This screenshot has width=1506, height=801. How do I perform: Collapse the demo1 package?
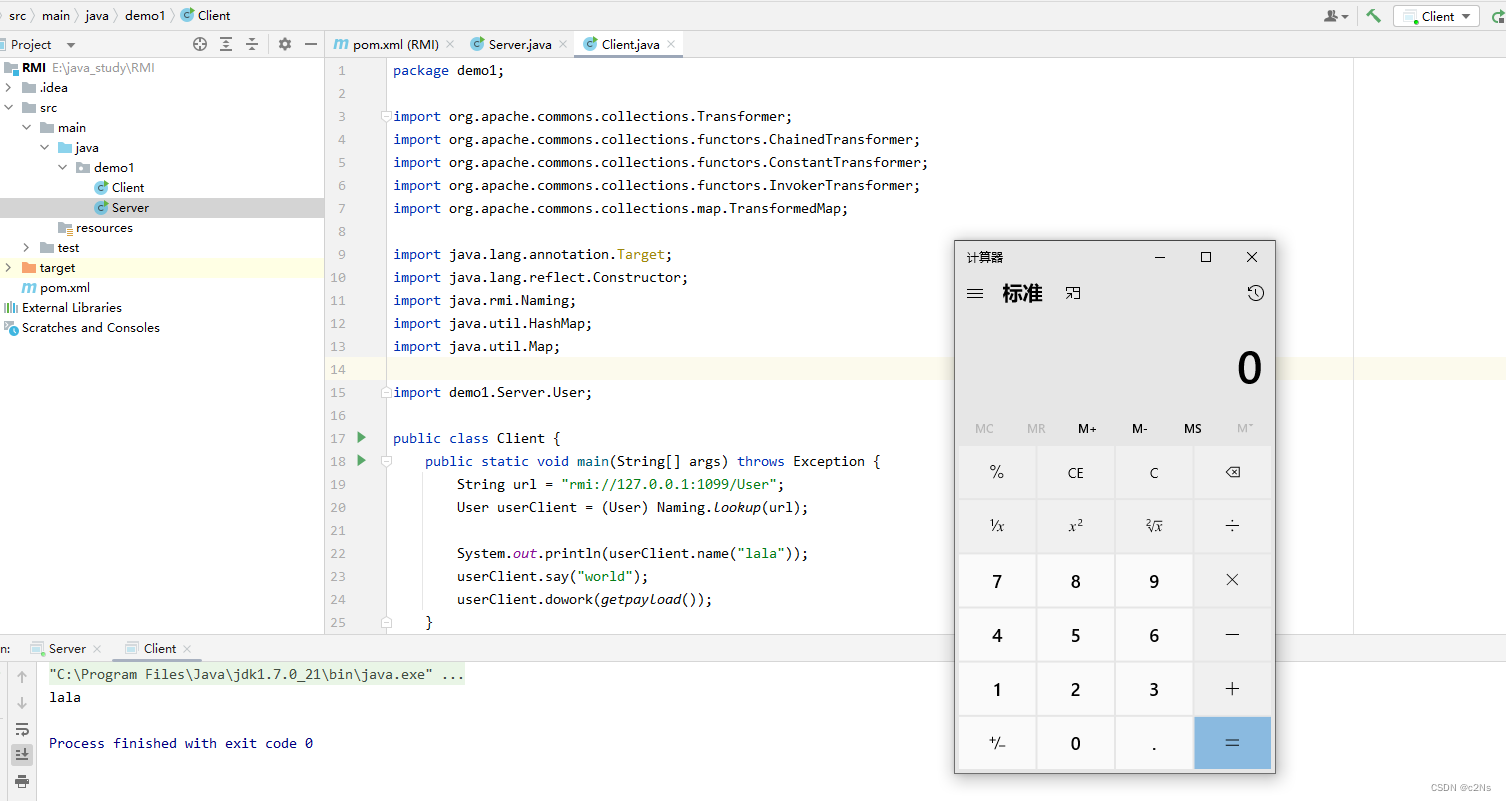coord(63,168)
